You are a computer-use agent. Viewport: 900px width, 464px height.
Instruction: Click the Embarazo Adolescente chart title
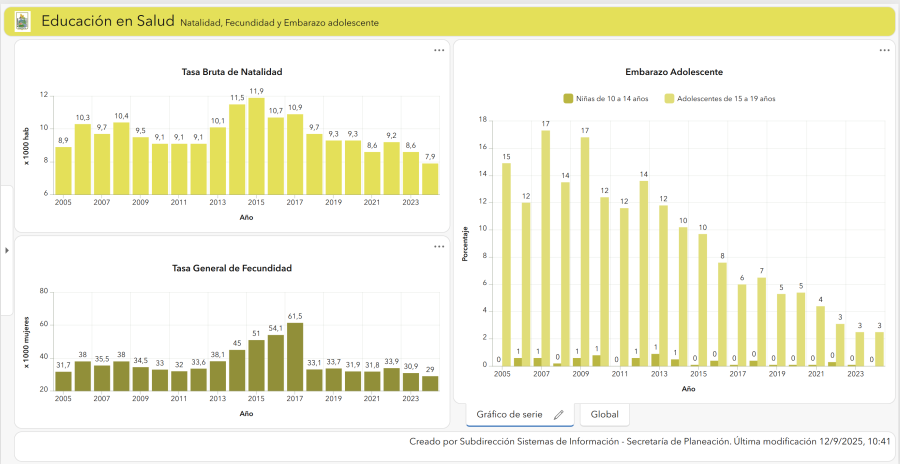674,72
